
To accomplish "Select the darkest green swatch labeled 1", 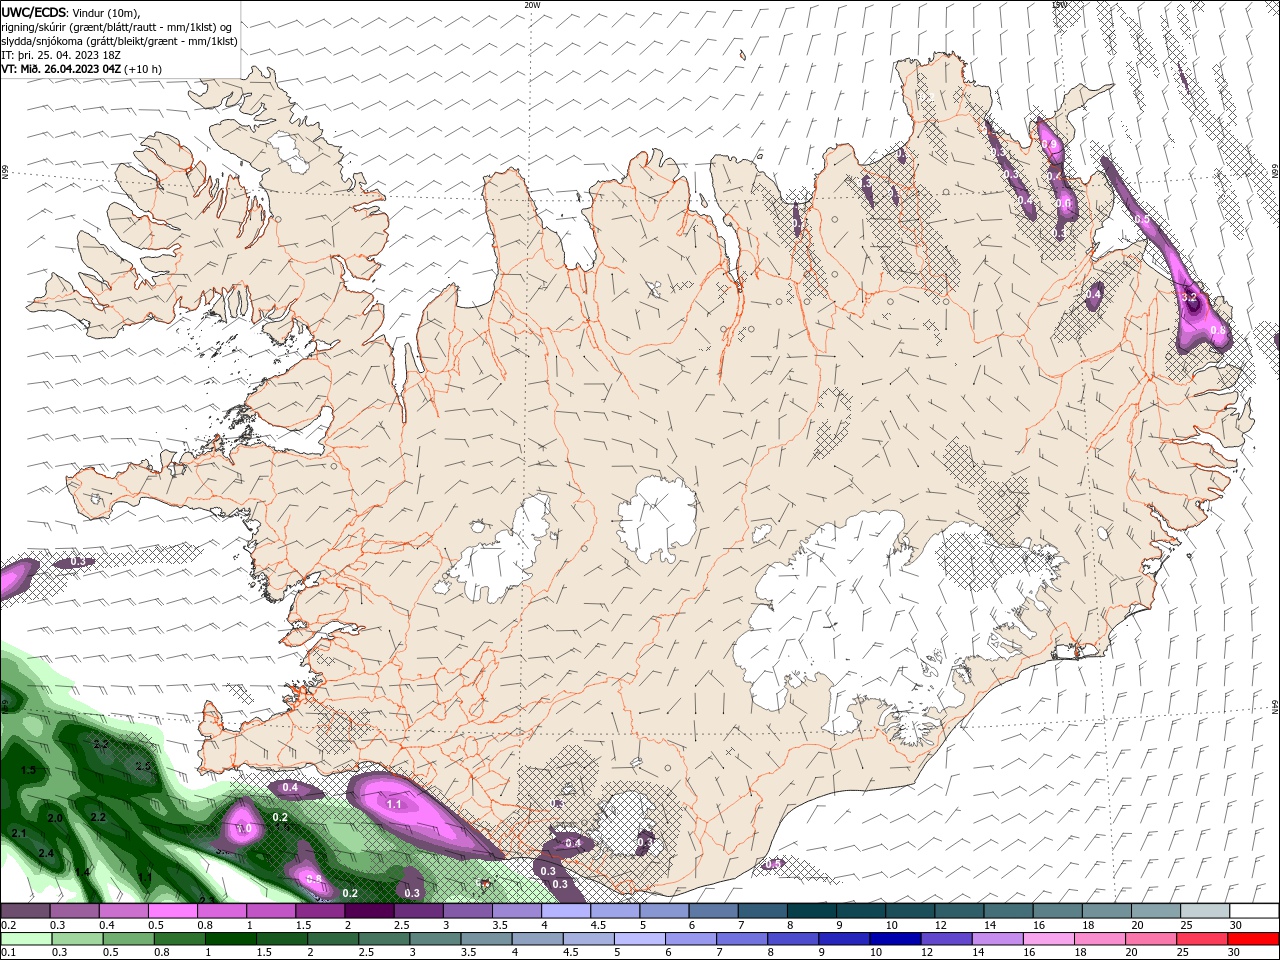I will pyautogui.click(x=229, y=939).
